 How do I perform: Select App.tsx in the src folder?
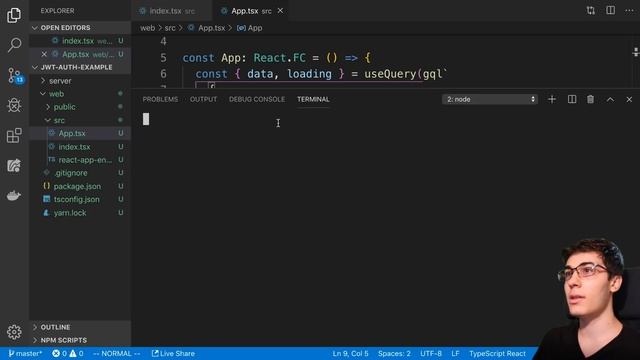[80, 133]
